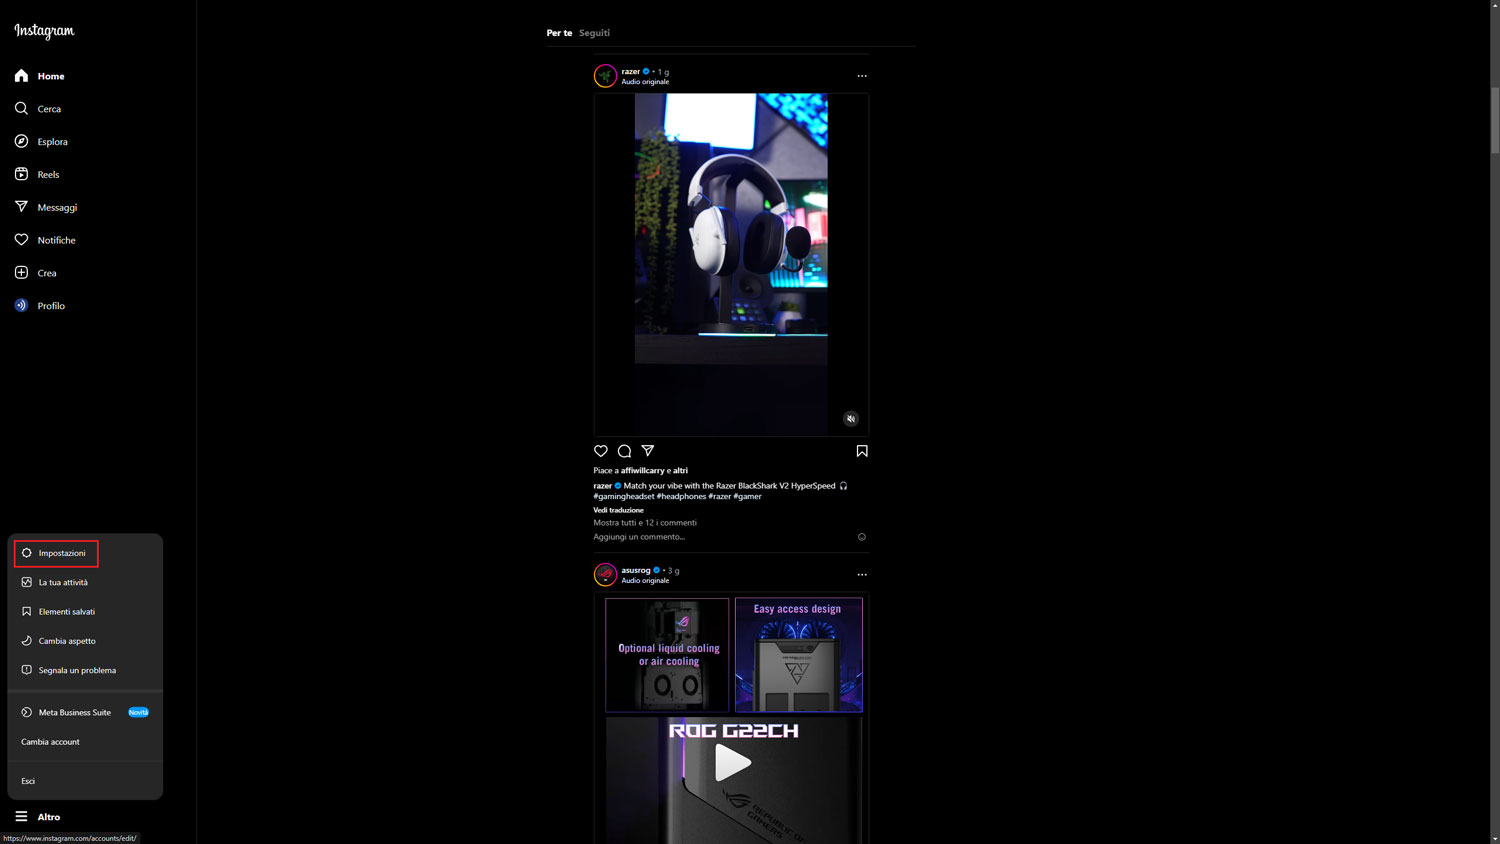This screenshot has width=1500, height=844.
Task: Open the #gamingheadset hashtag
Action: [624, 496]
